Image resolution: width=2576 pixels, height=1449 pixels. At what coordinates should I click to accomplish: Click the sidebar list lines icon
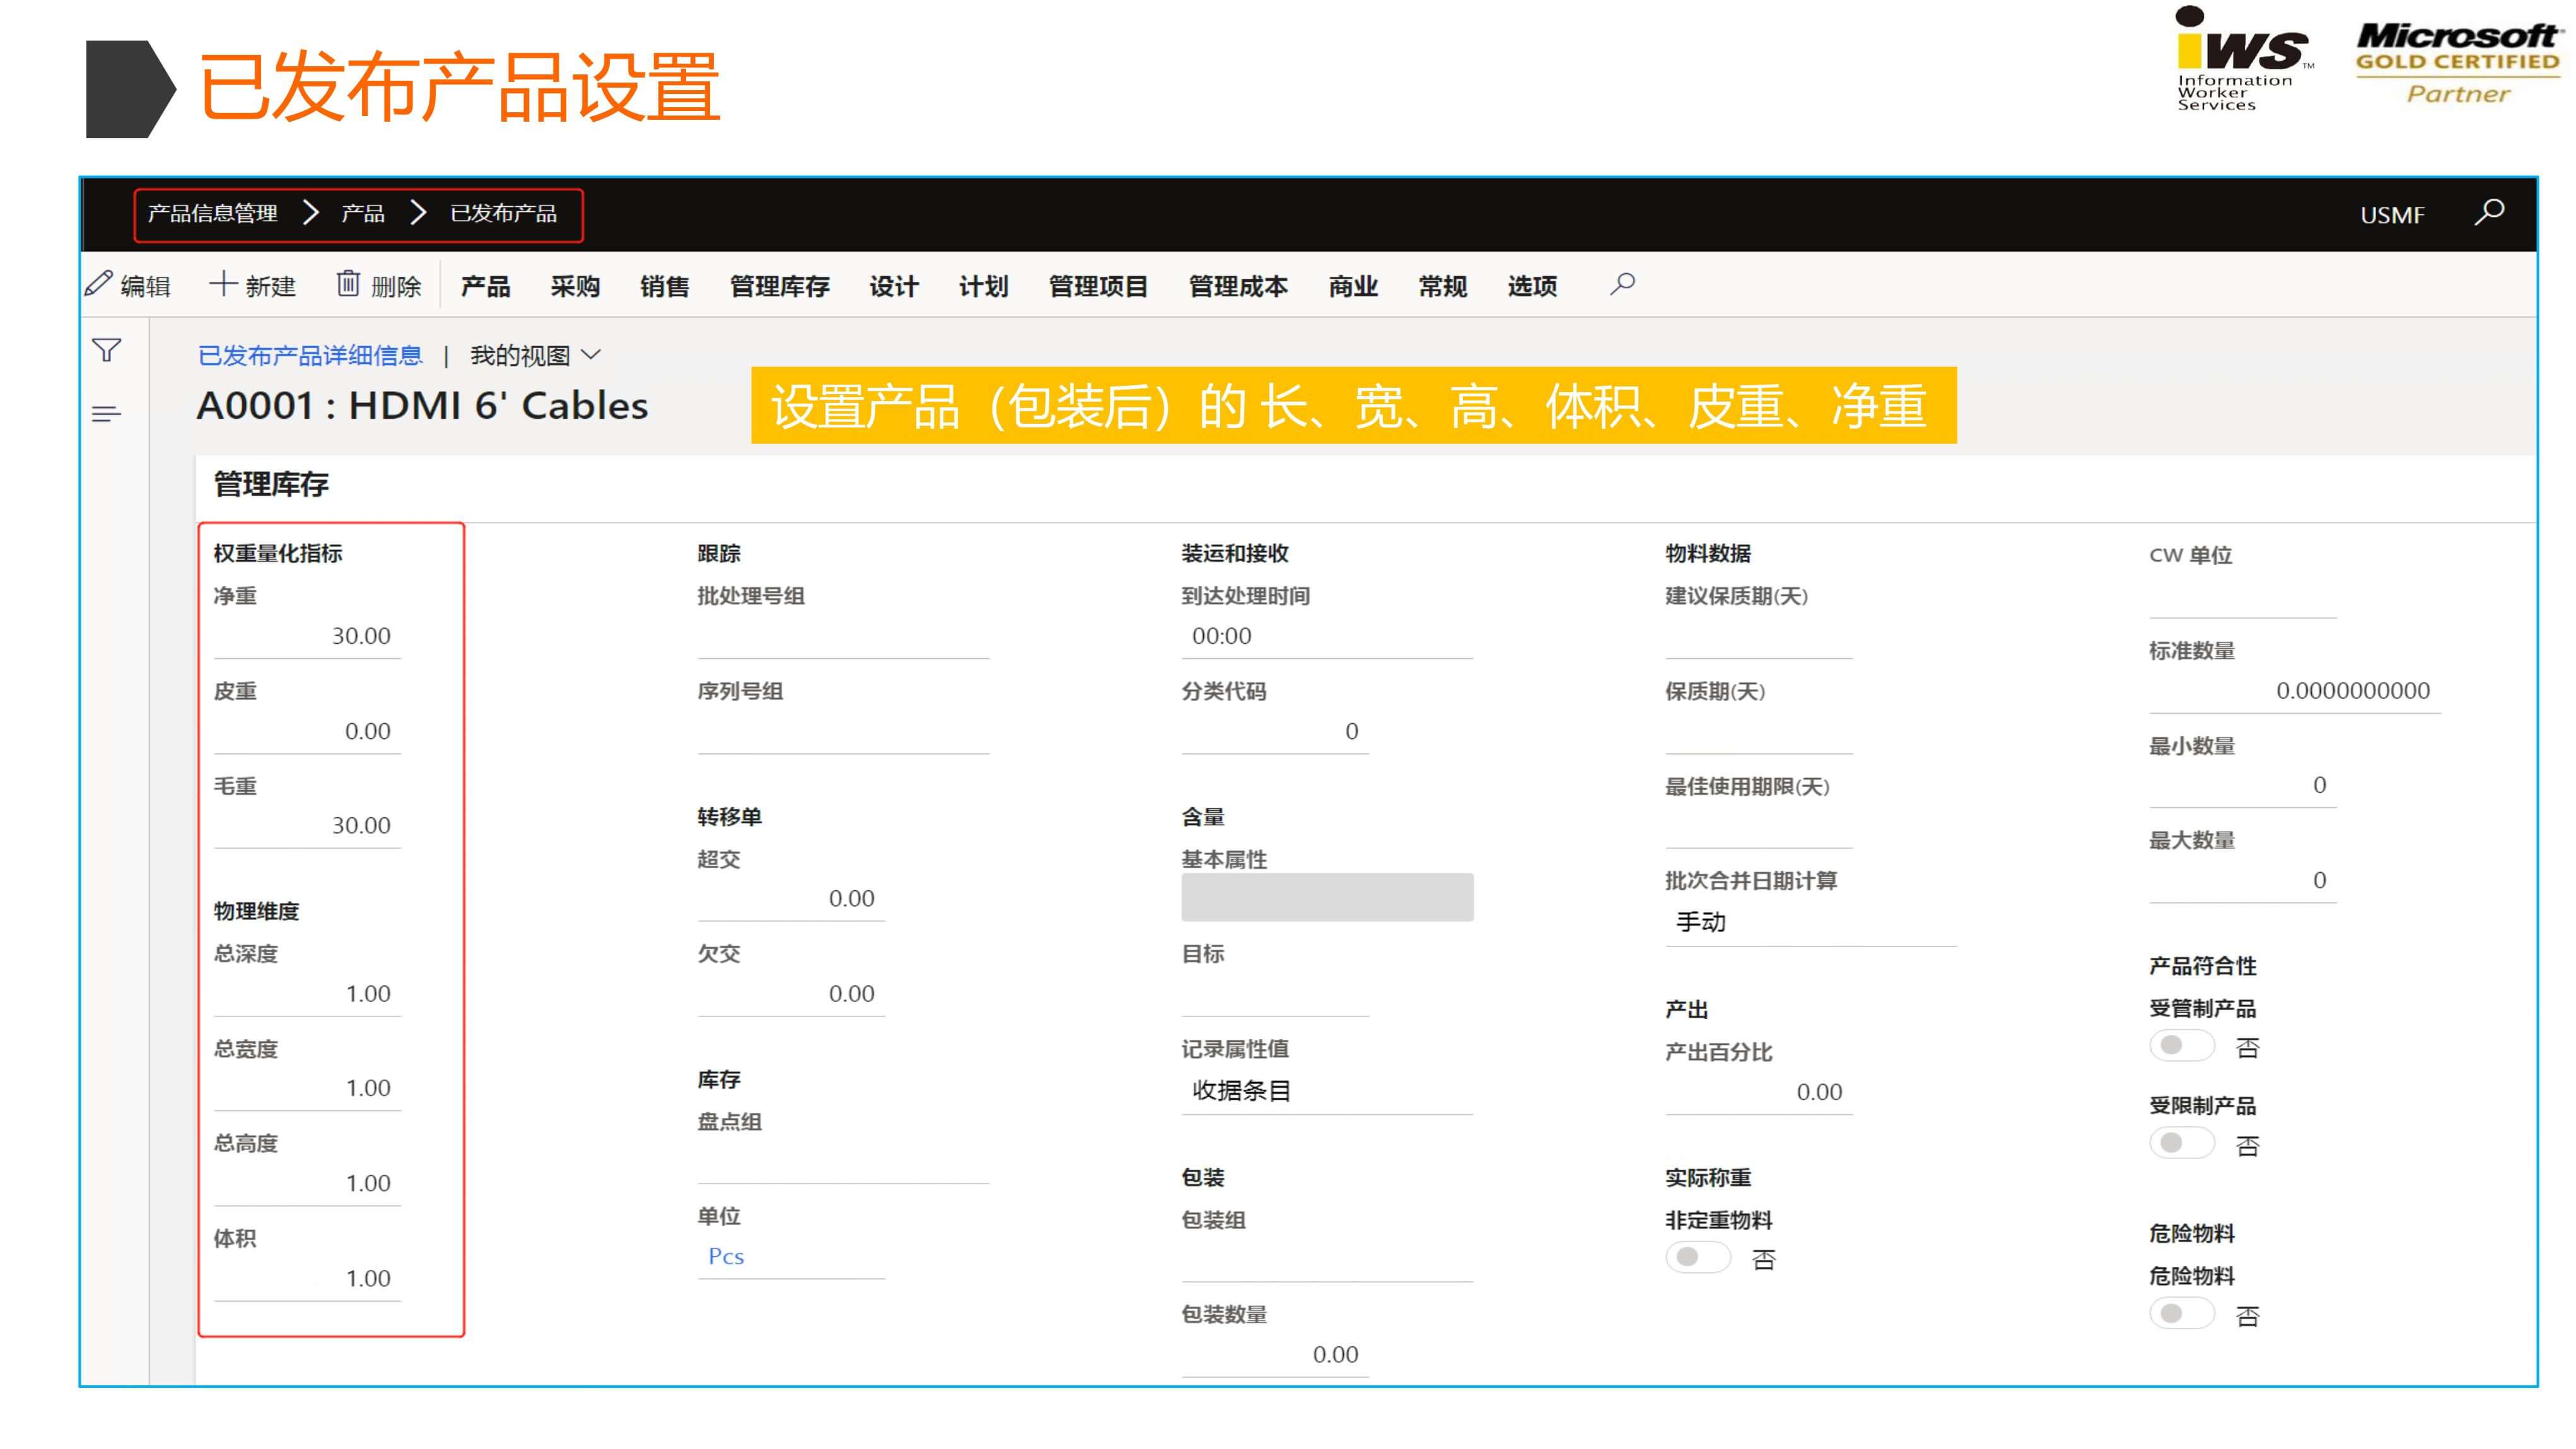tap(106, 413)
